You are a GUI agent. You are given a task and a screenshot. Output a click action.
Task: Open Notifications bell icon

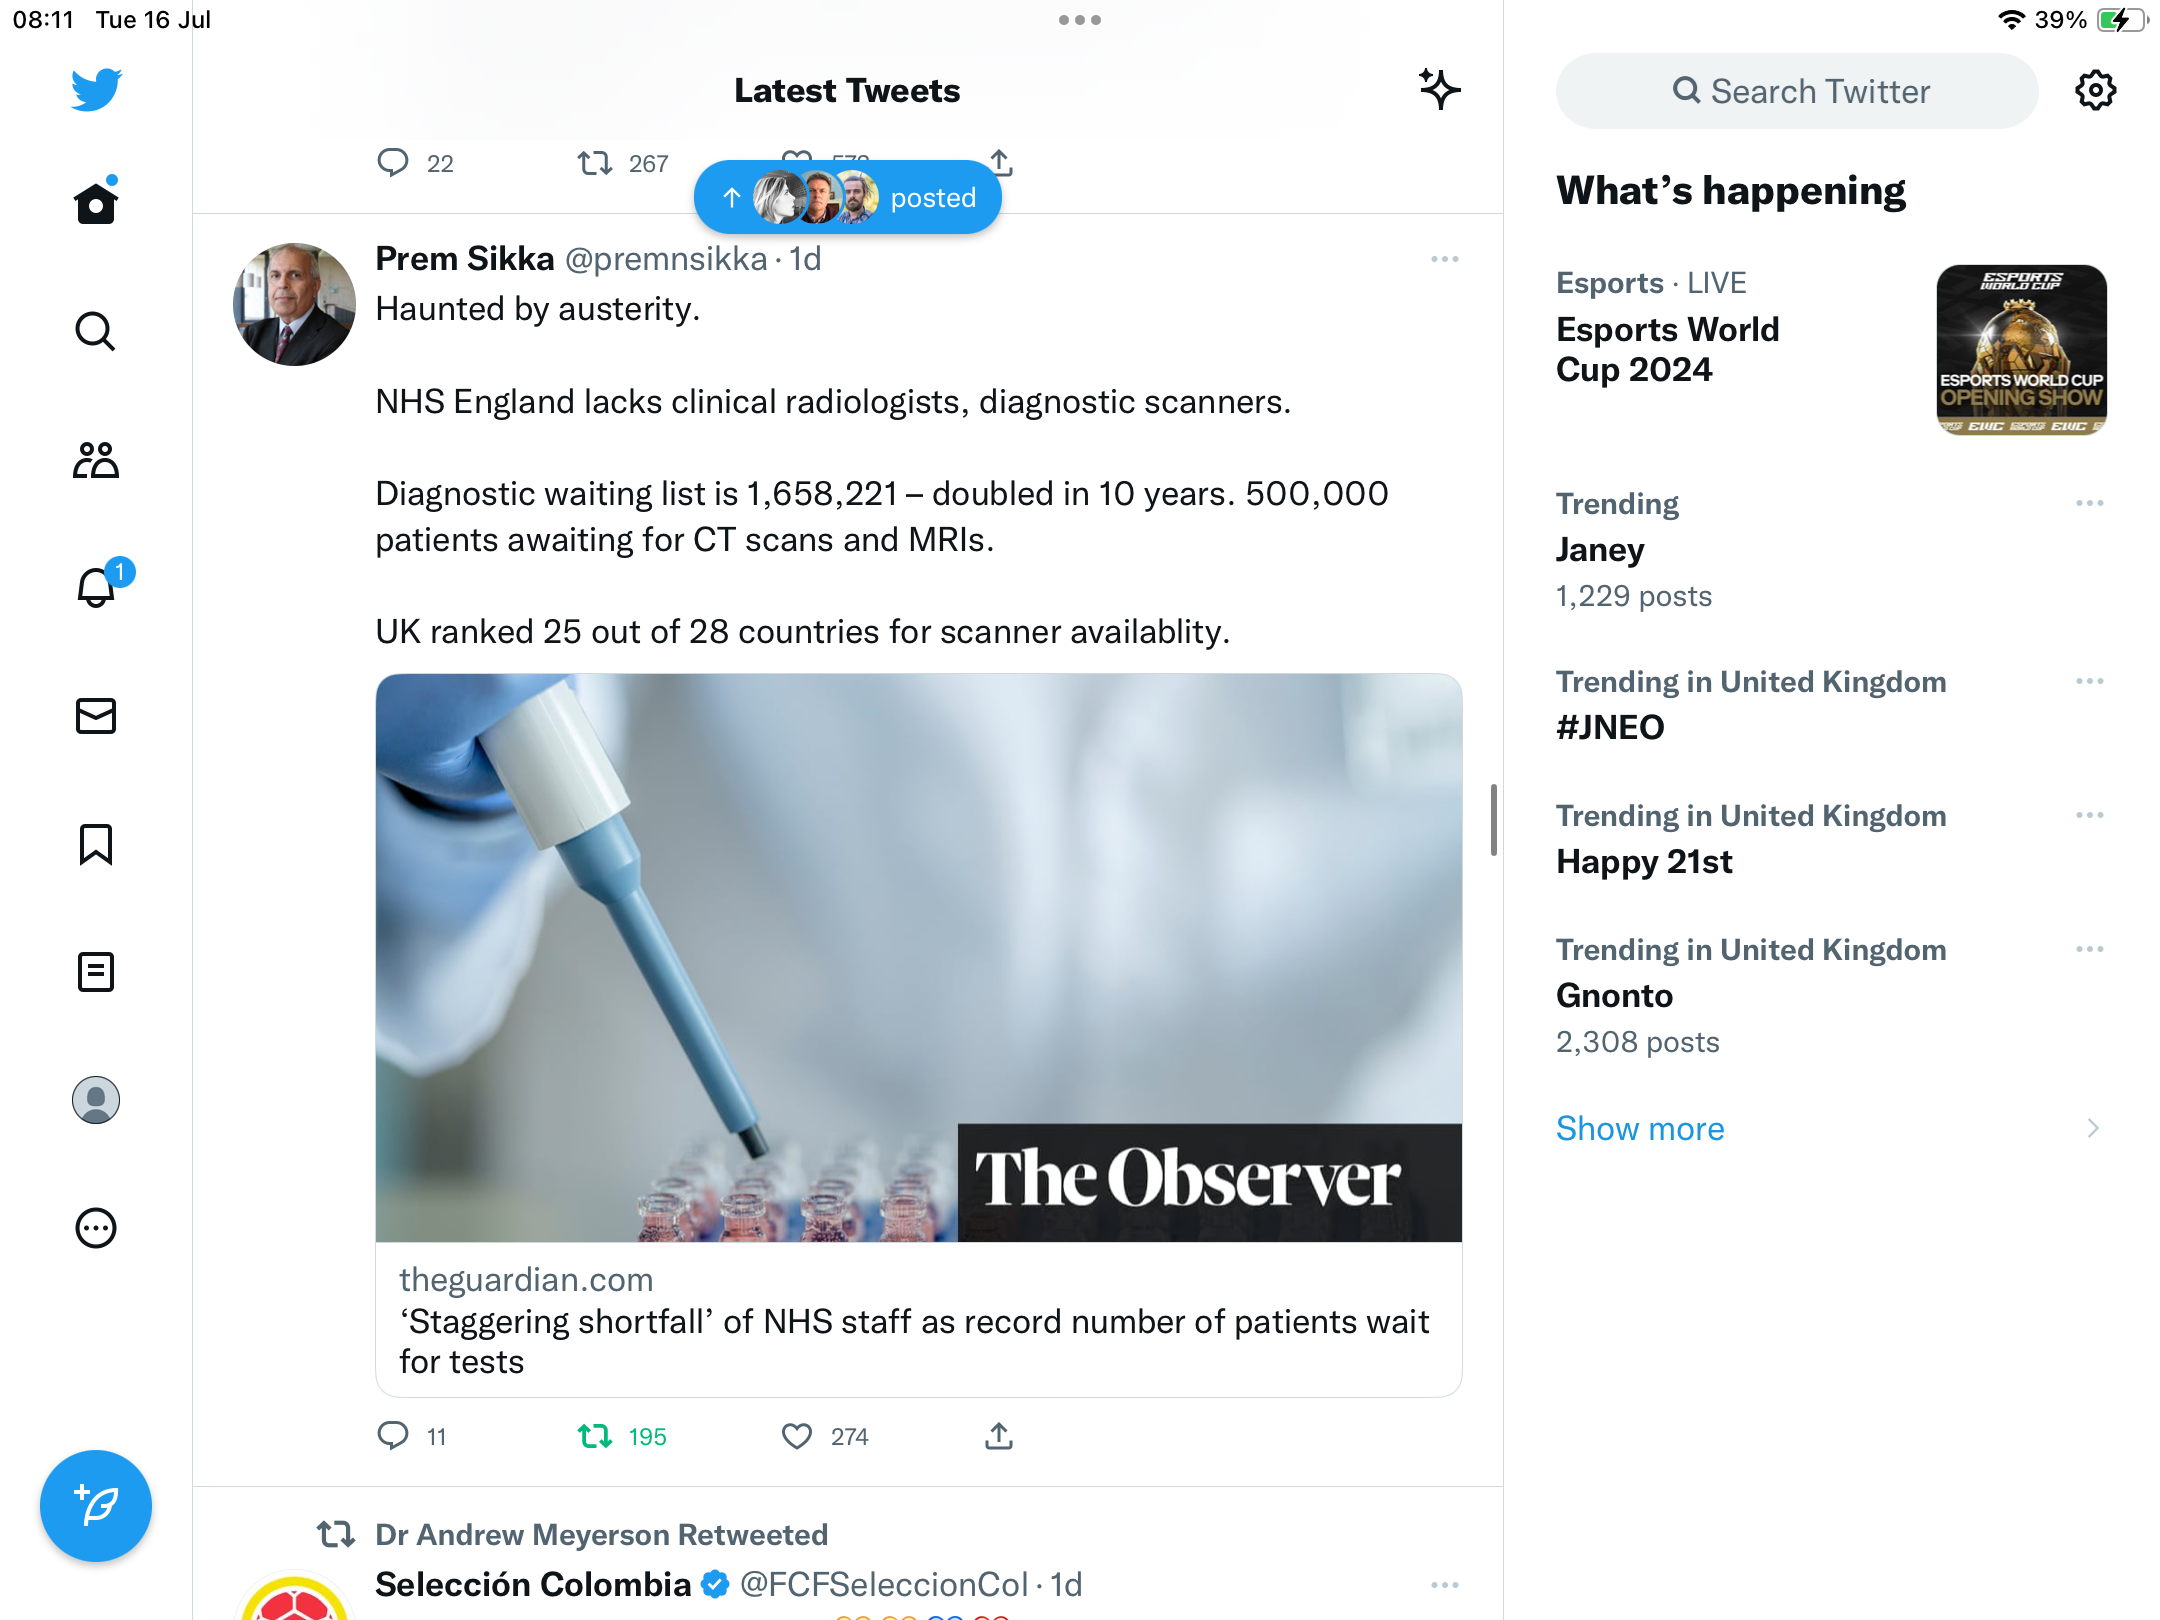point(96,588)
